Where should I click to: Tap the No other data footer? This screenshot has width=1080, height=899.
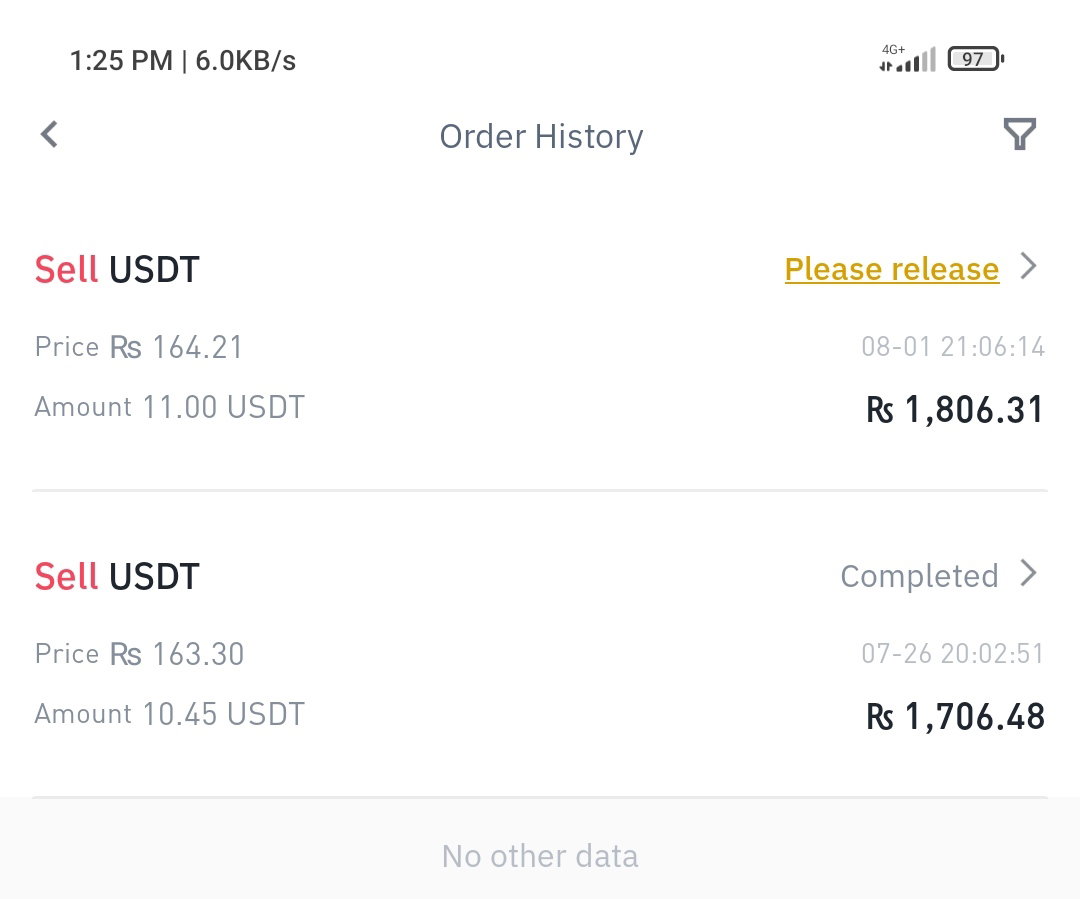coord(540,856)
